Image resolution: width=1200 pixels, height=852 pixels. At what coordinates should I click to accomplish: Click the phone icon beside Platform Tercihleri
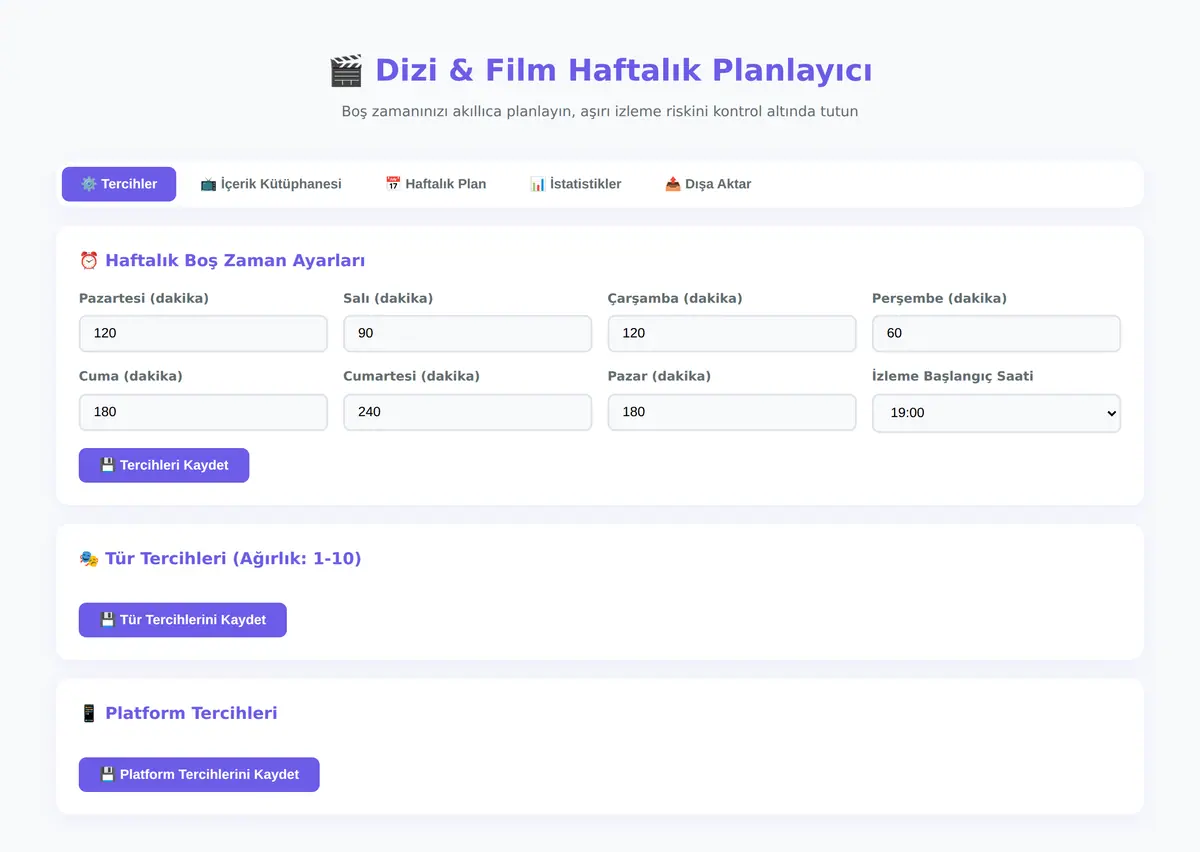pos(89,713)
